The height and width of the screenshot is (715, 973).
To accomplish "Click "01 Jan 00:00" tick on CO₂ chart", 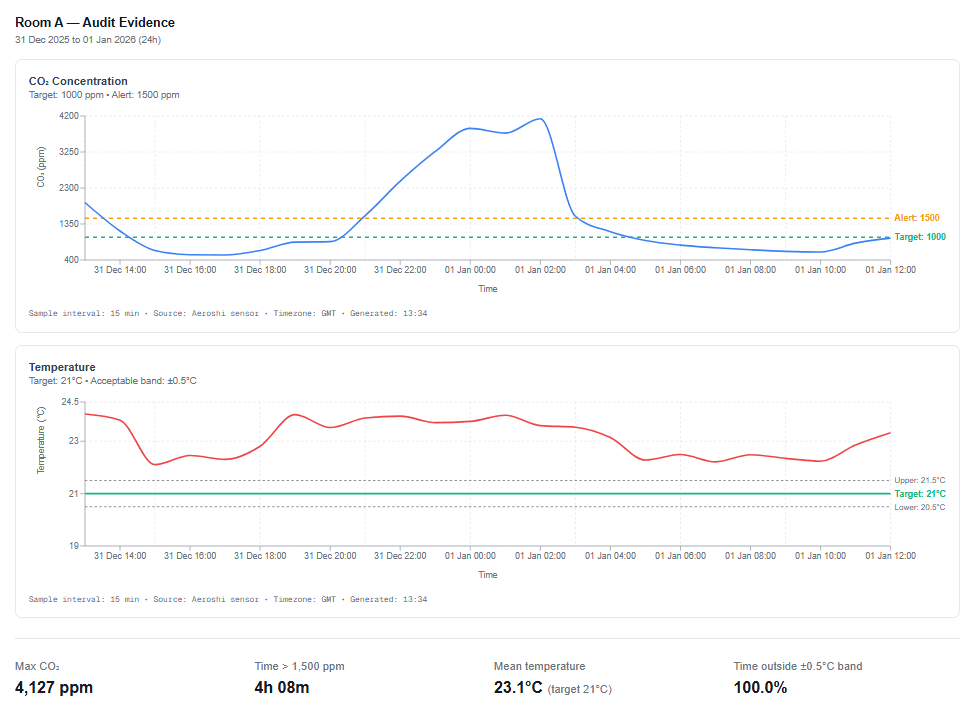I will (470, 270).
